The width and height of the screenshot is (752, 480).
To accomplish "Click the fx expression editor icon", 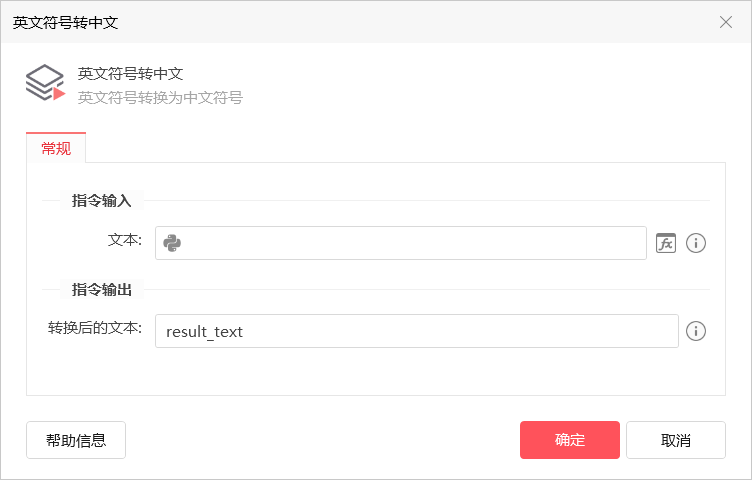I will tap(666, 243).
